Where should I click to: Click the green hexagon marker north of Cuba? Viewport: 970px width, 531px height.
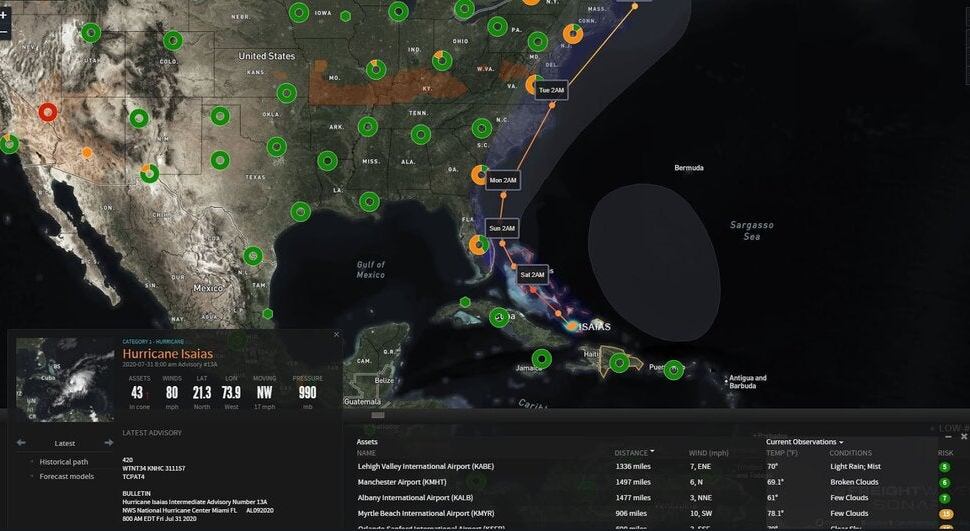coord(465,302)
